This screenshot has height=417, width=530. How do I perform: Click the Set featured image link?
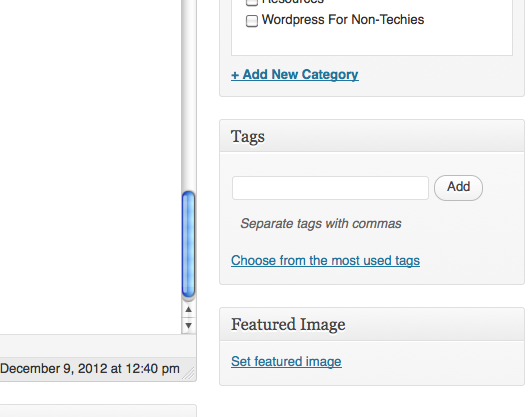(x=286, y=362)
